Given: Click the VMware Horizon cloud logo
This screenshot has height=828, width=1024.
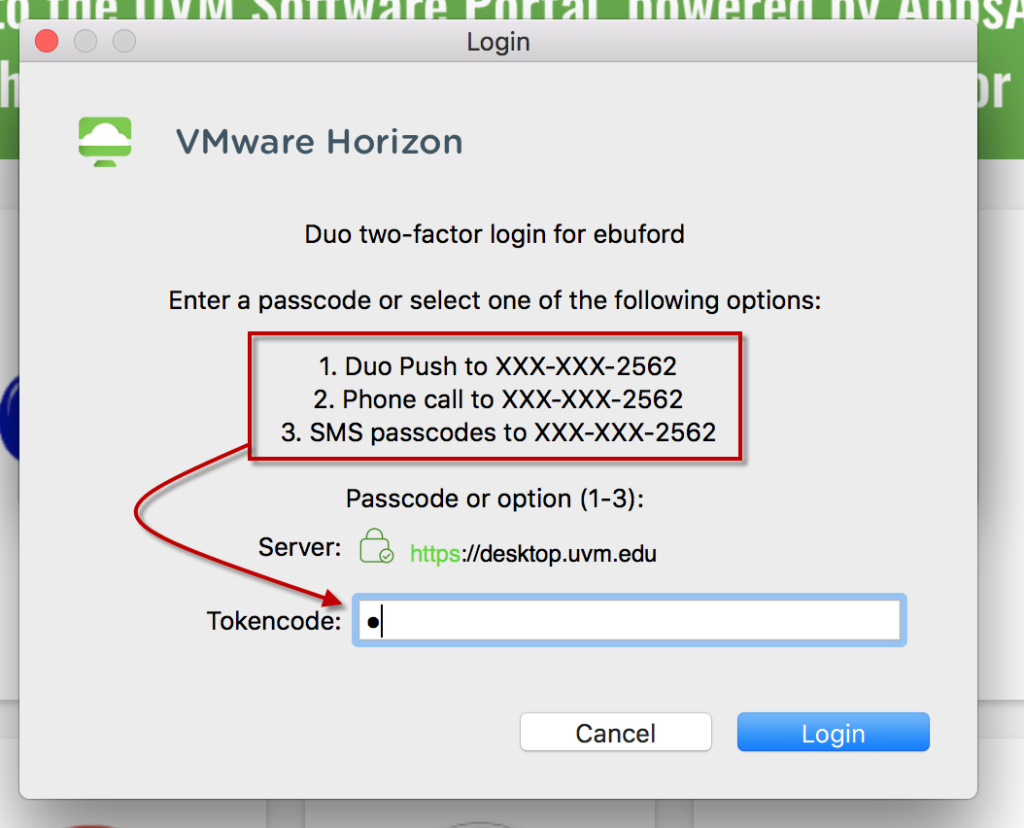Looking at the screenshot, I should tap(104, 141).
